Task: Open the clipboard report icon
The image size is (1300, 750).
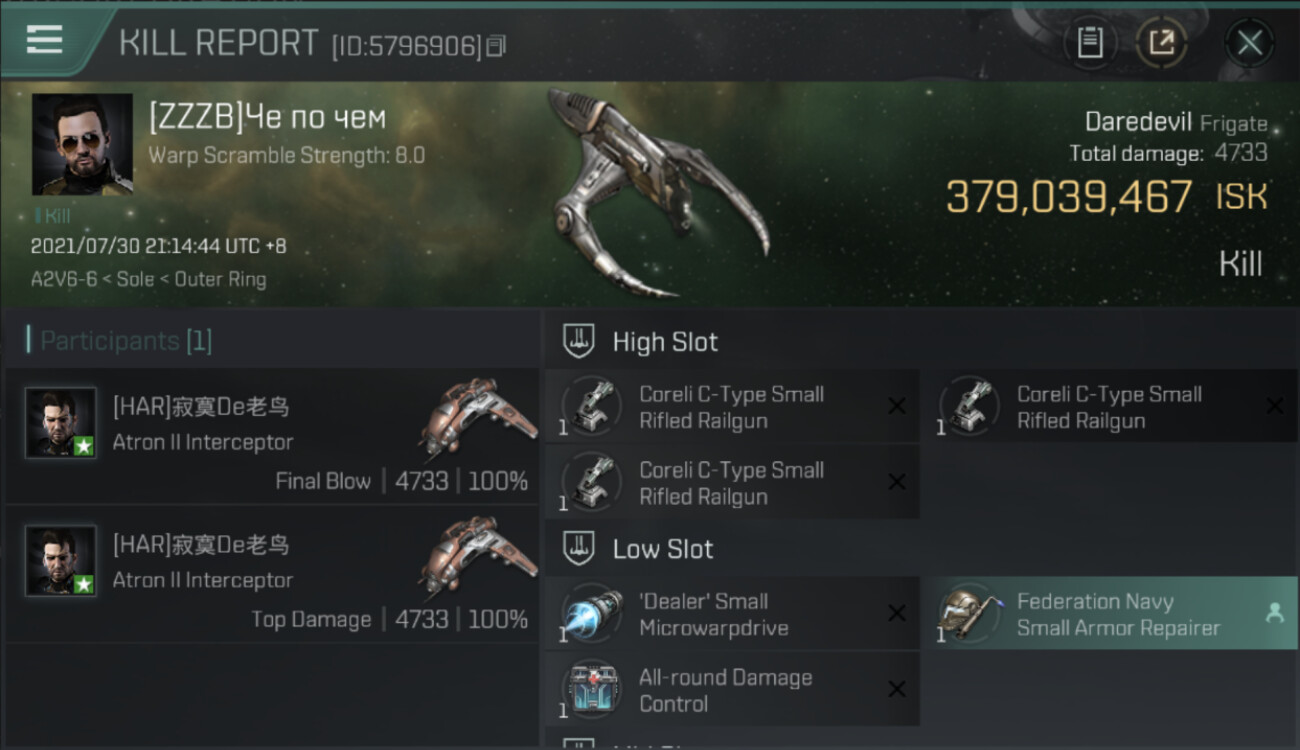Action: [1090, 42]
